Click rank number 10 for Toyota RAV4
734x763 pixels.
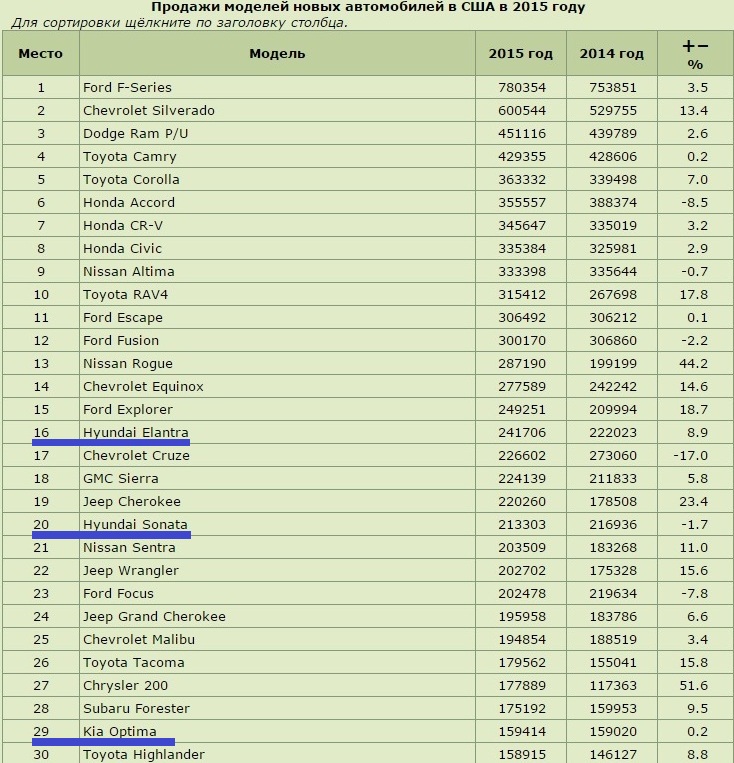[41, 294]
